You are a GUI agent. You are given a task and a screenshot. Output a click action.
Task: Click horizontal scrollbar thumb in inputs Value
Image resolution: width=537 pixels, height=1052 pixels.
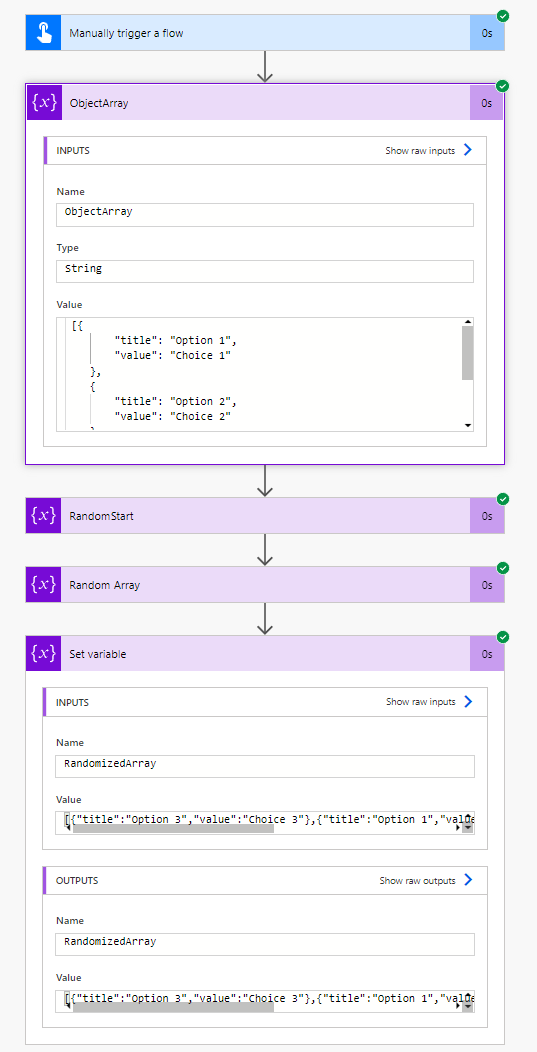173,829
